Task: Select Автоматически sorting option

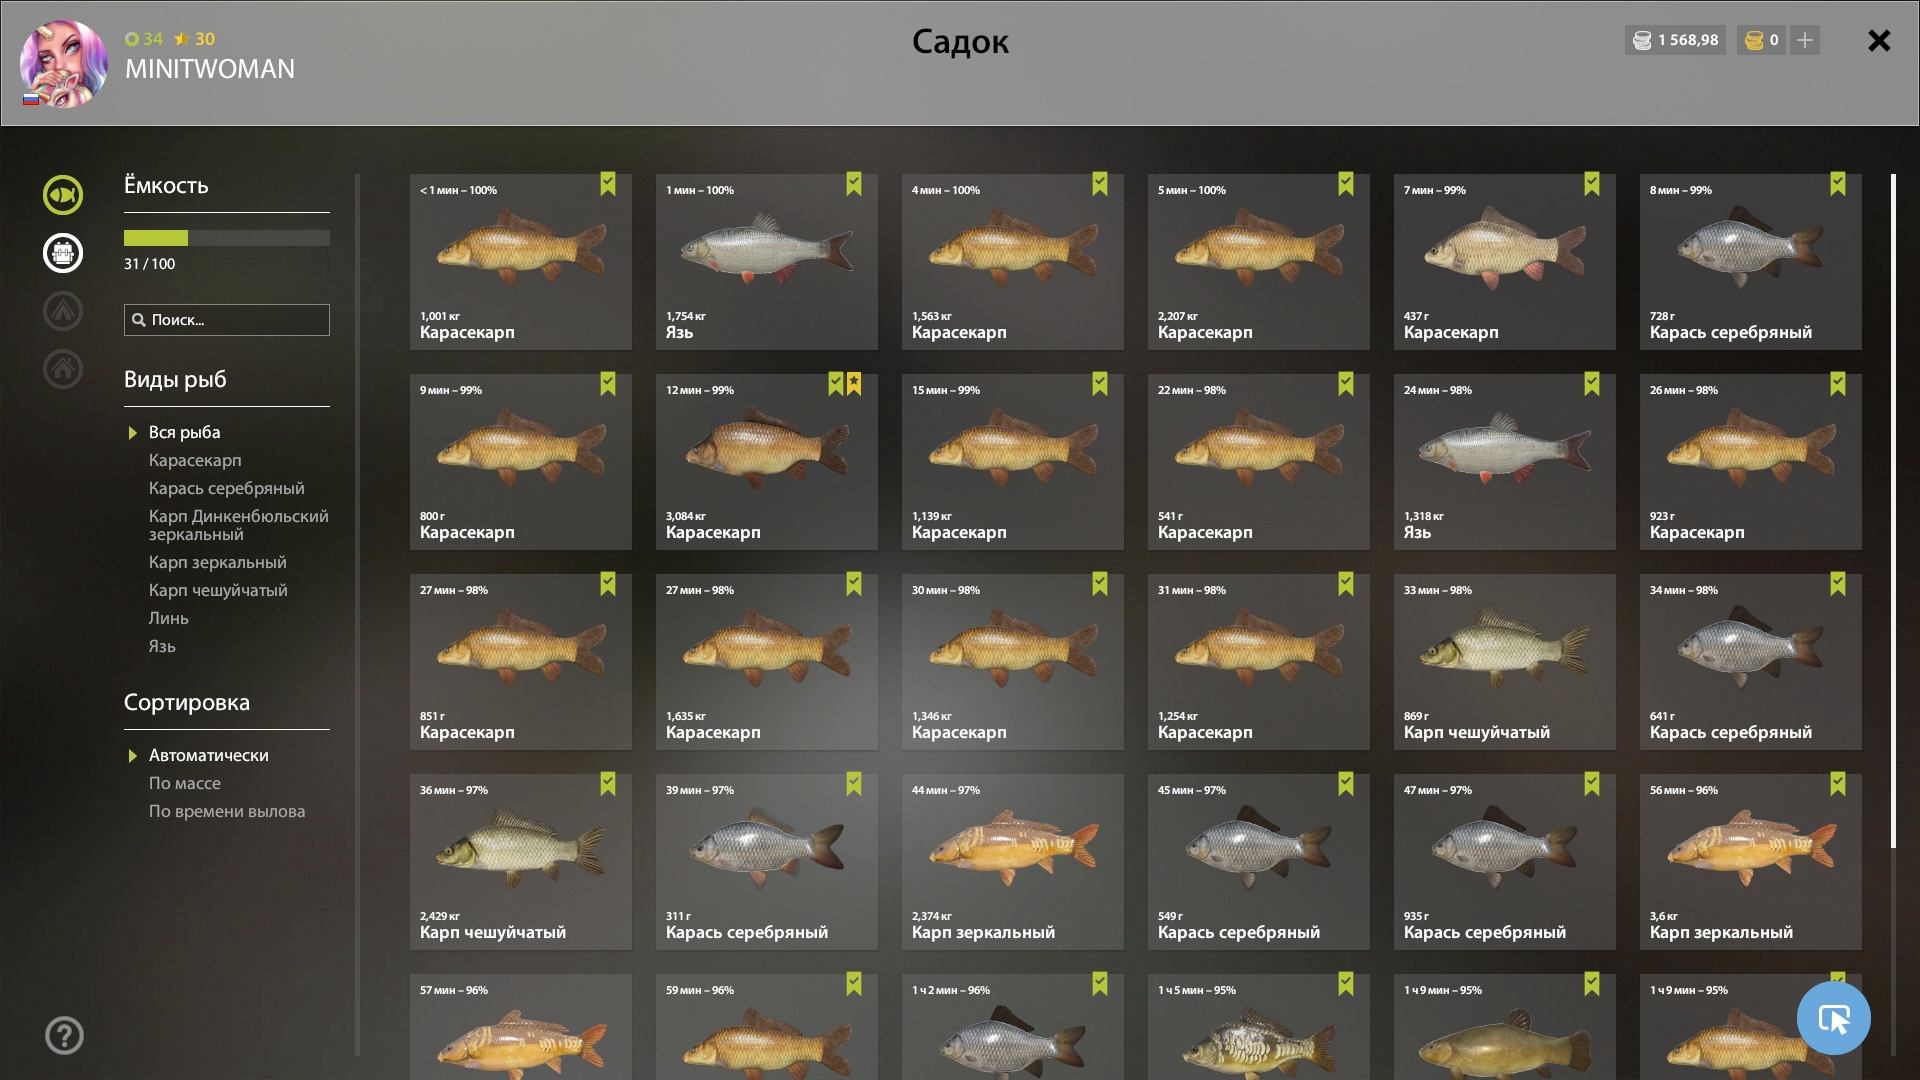Action: click(208, 756)
